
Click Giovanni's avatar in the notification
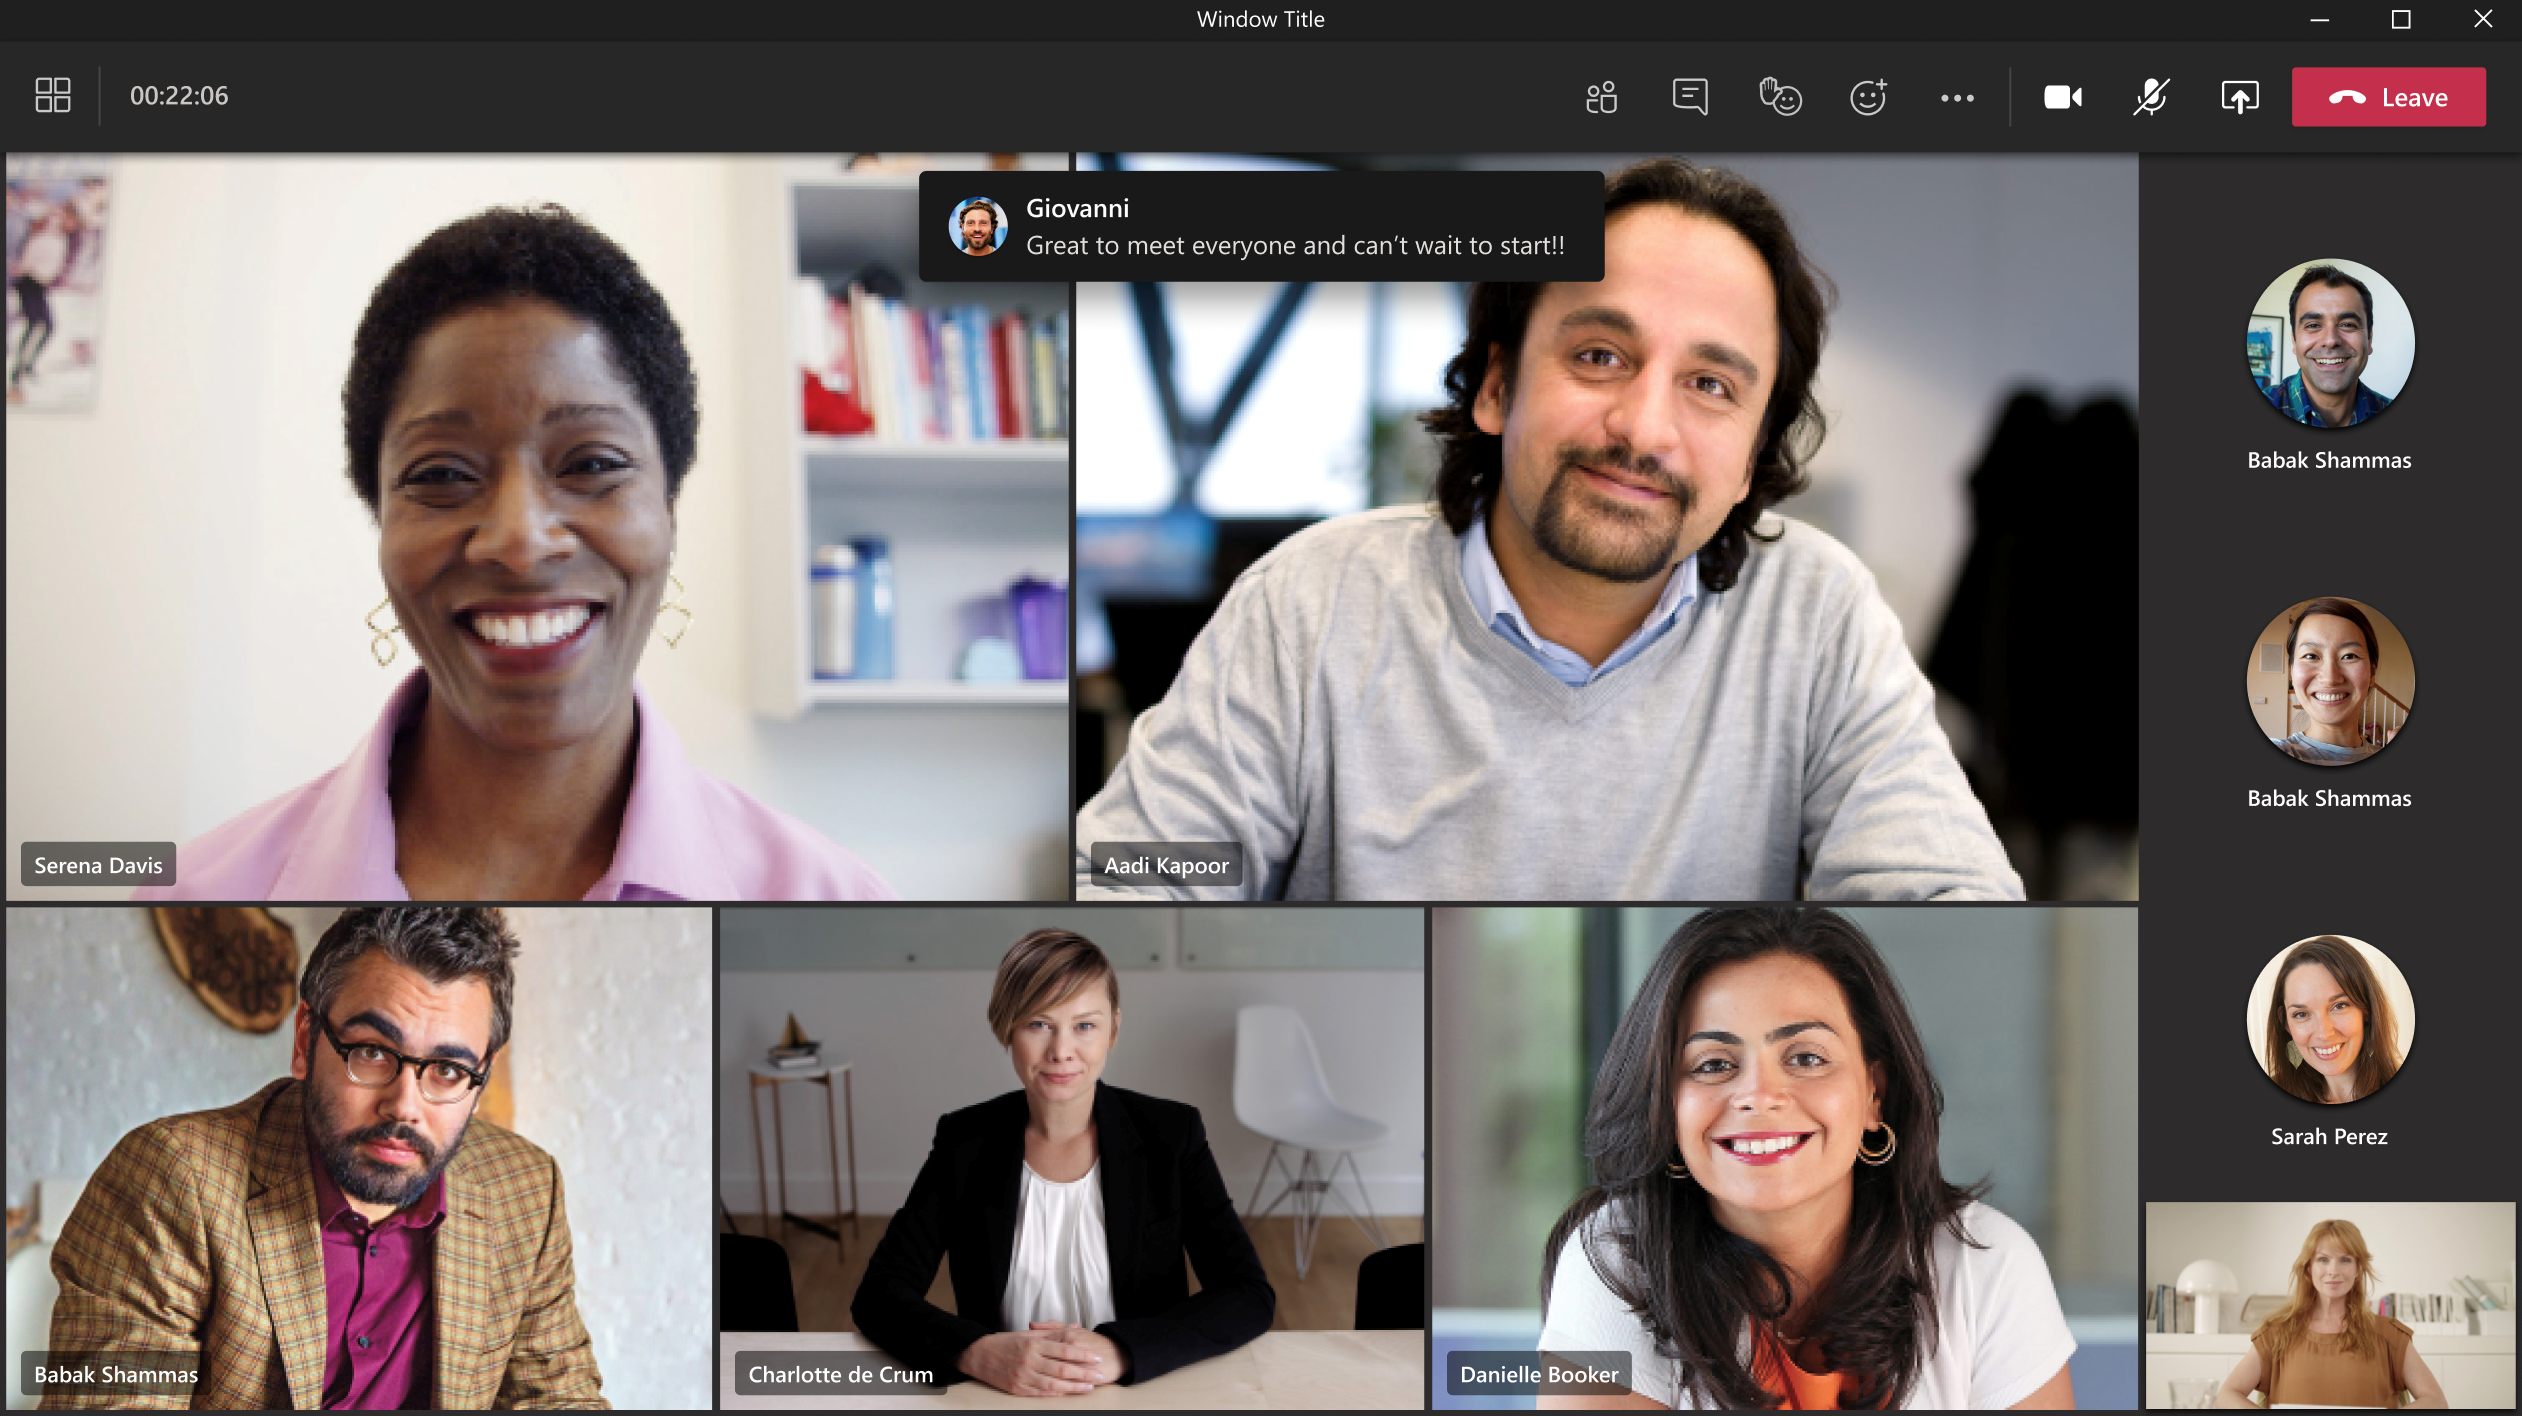coord(979,224)
